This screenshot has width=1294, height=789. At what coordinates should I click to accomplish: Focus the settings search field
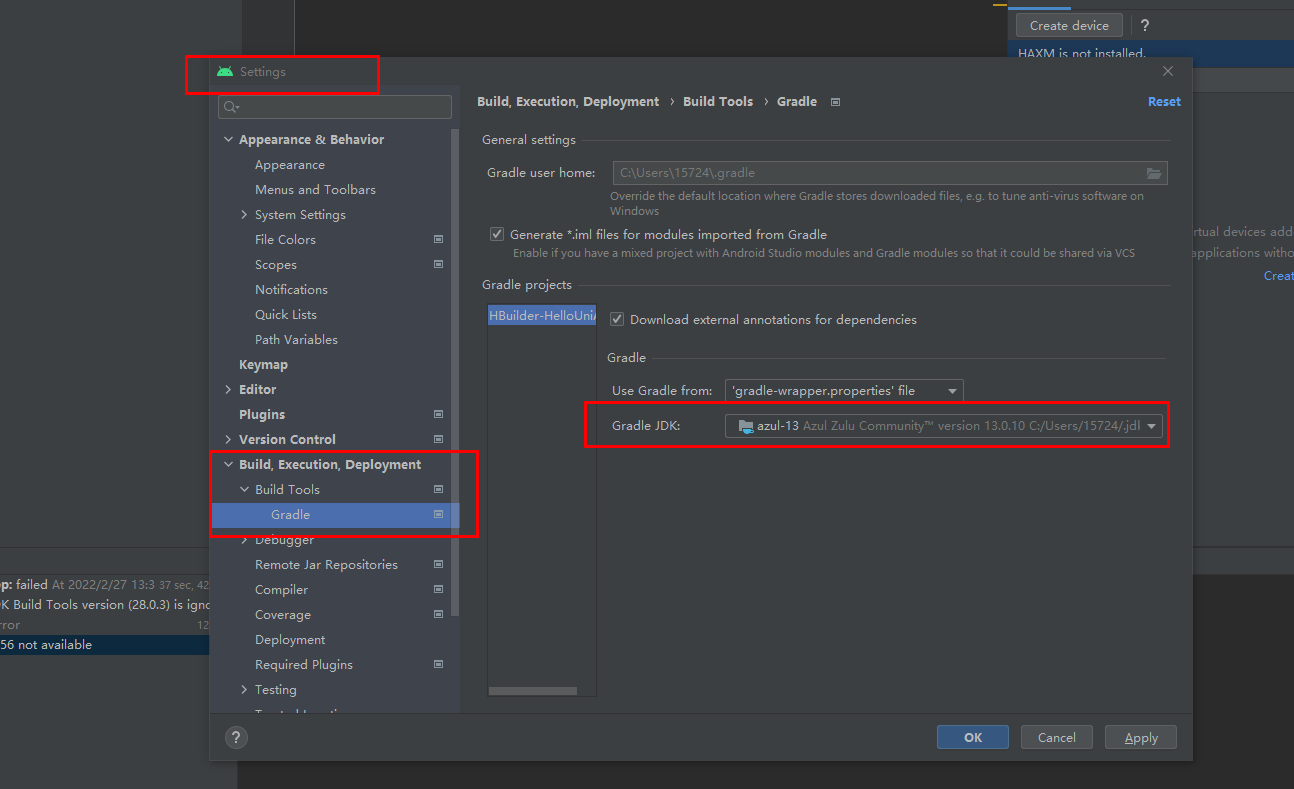coord(335,107)
